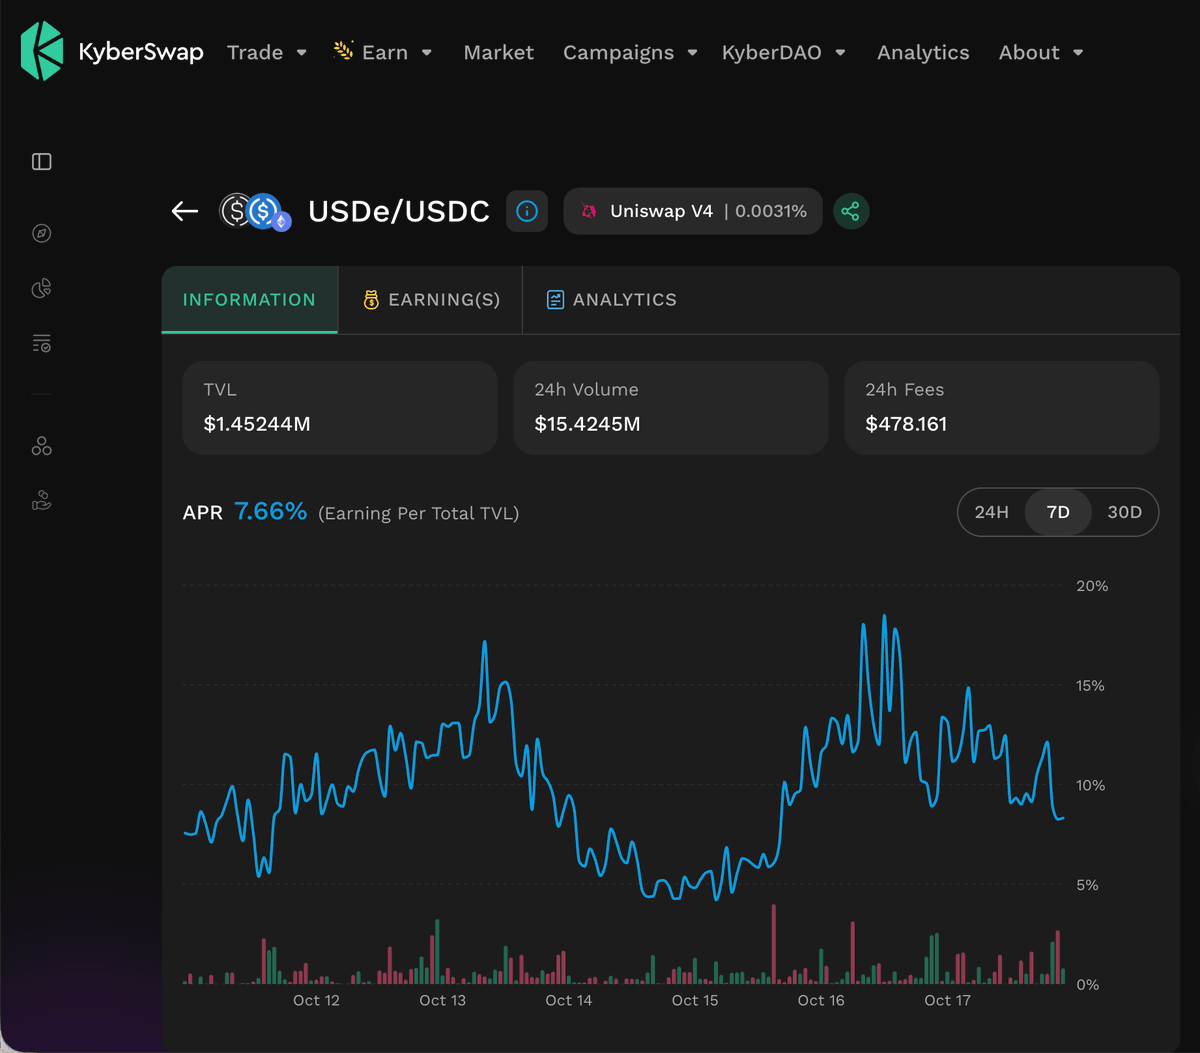Click the APR 7.66% value
The height and width of the screenshot is (1053, 1200).
click(270, 511)
